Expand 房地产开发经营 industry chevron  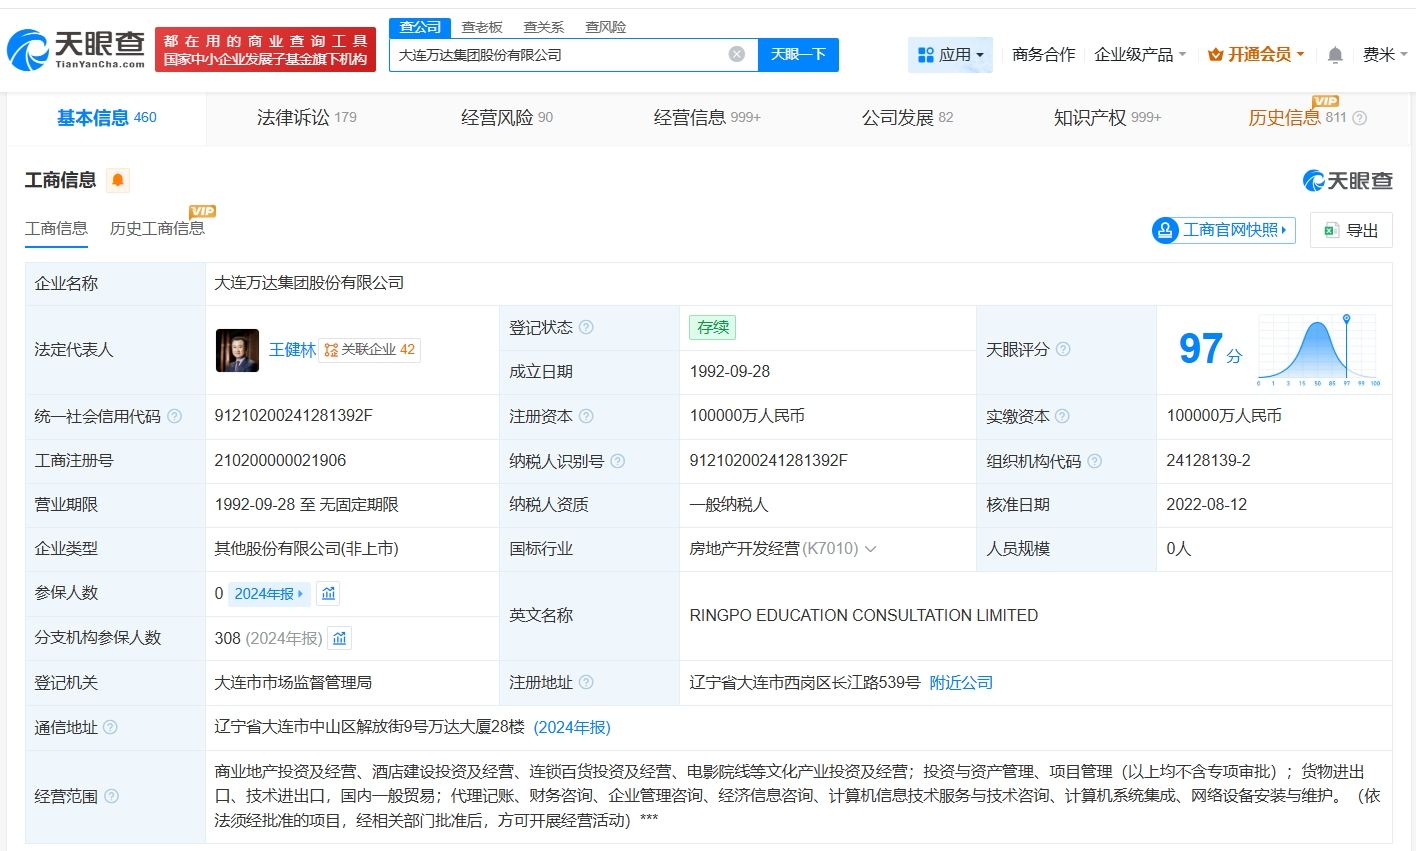coord(870,549)
